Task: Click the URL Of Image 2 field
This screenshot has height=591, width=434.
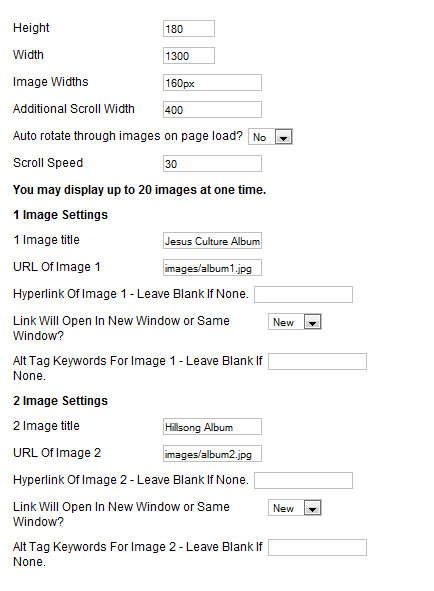Action: tap(212, 454)
